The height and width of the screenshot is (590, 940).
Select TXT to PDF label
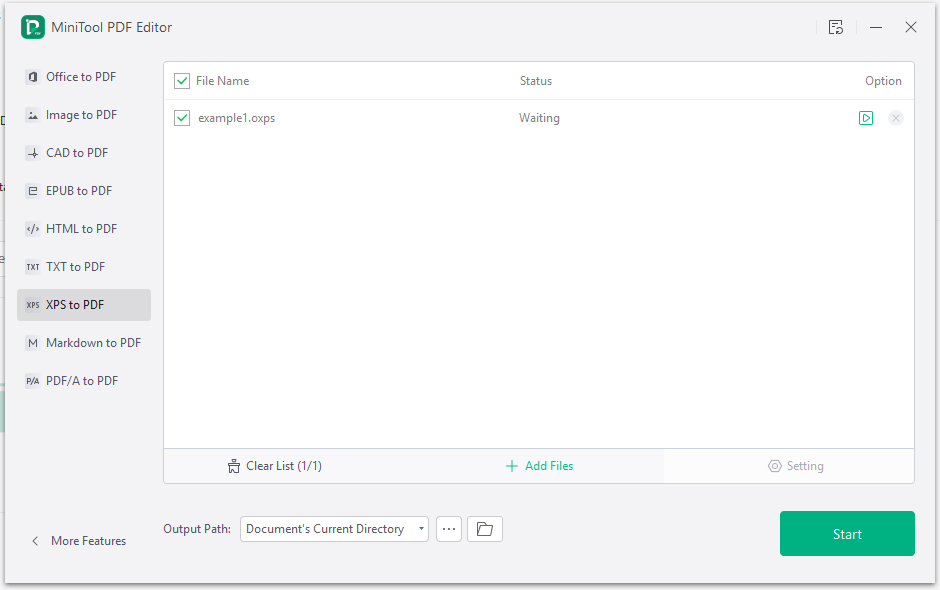tap(76, 267)
